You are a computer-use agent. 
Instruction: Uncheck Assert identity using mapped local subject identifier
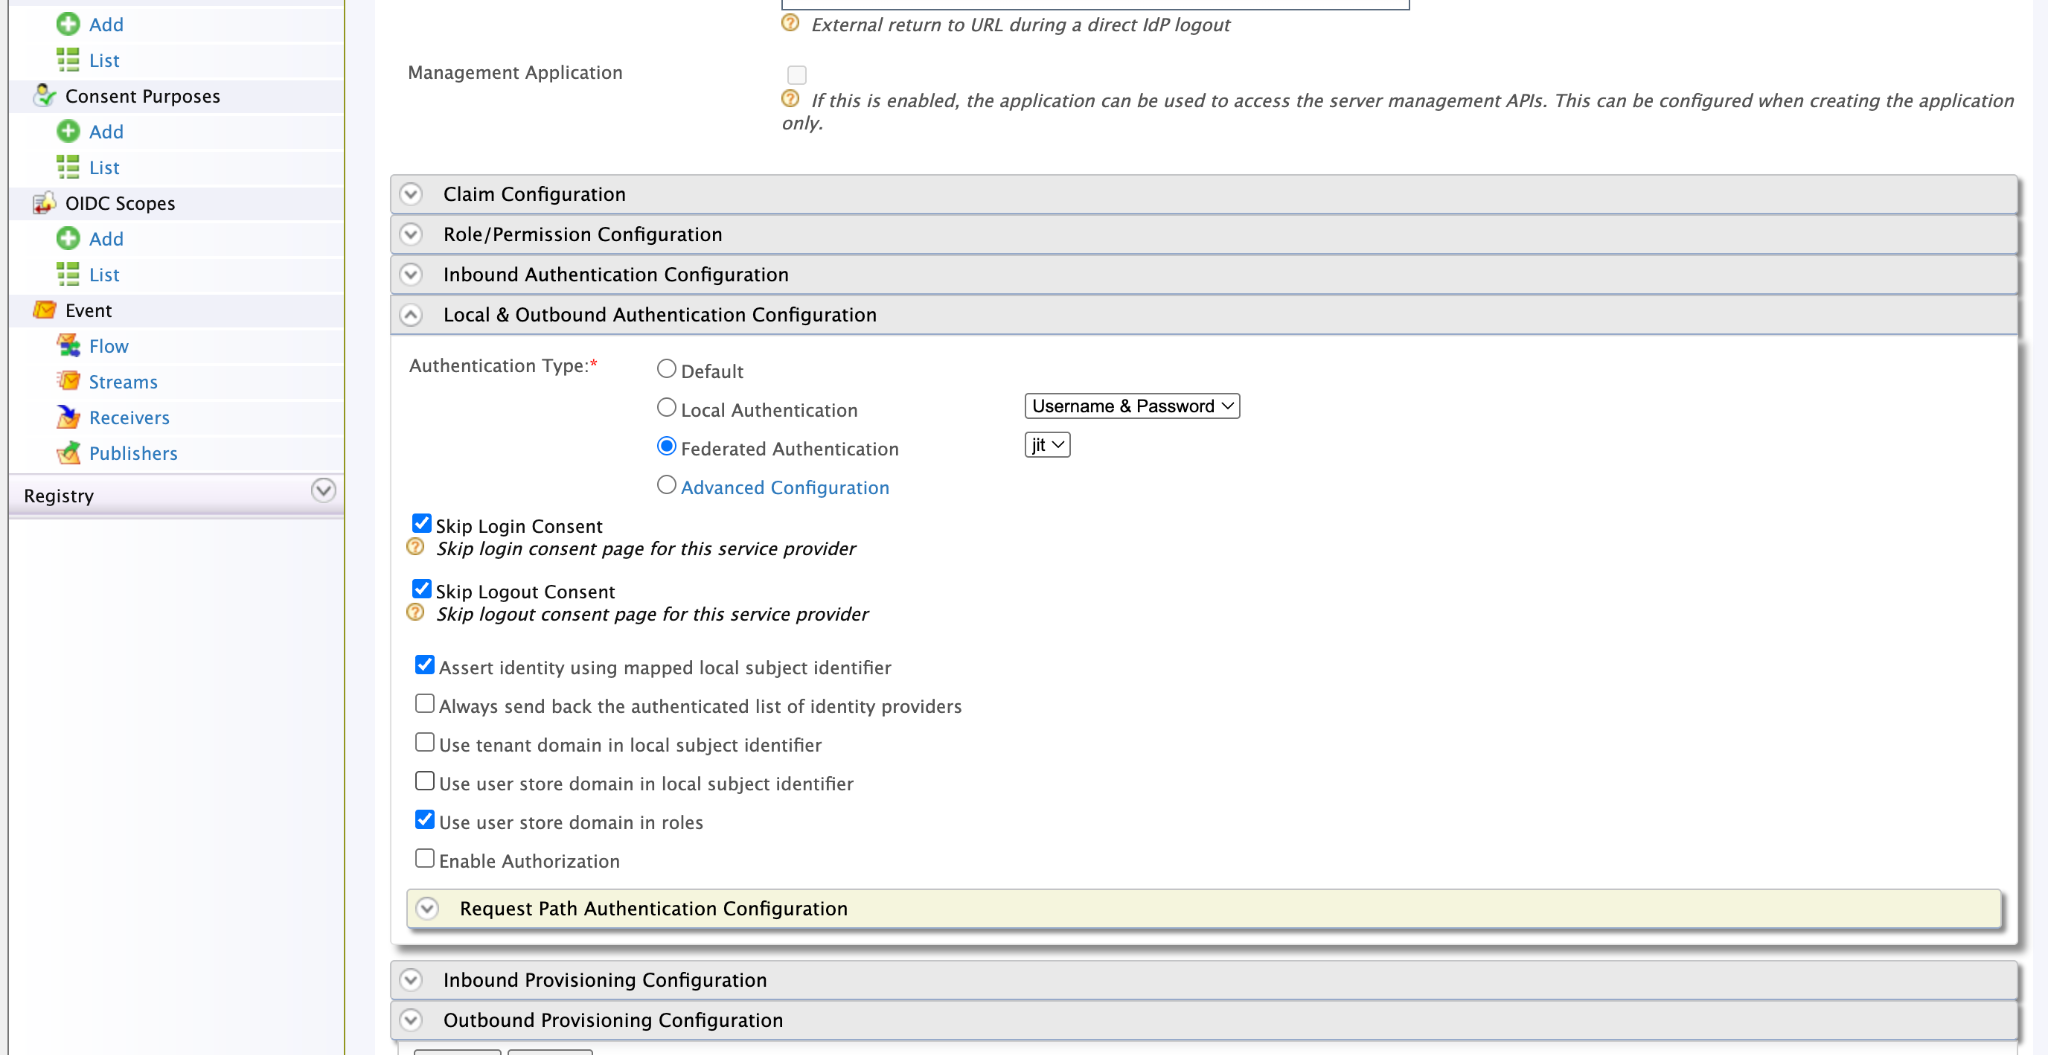point(425,665)
